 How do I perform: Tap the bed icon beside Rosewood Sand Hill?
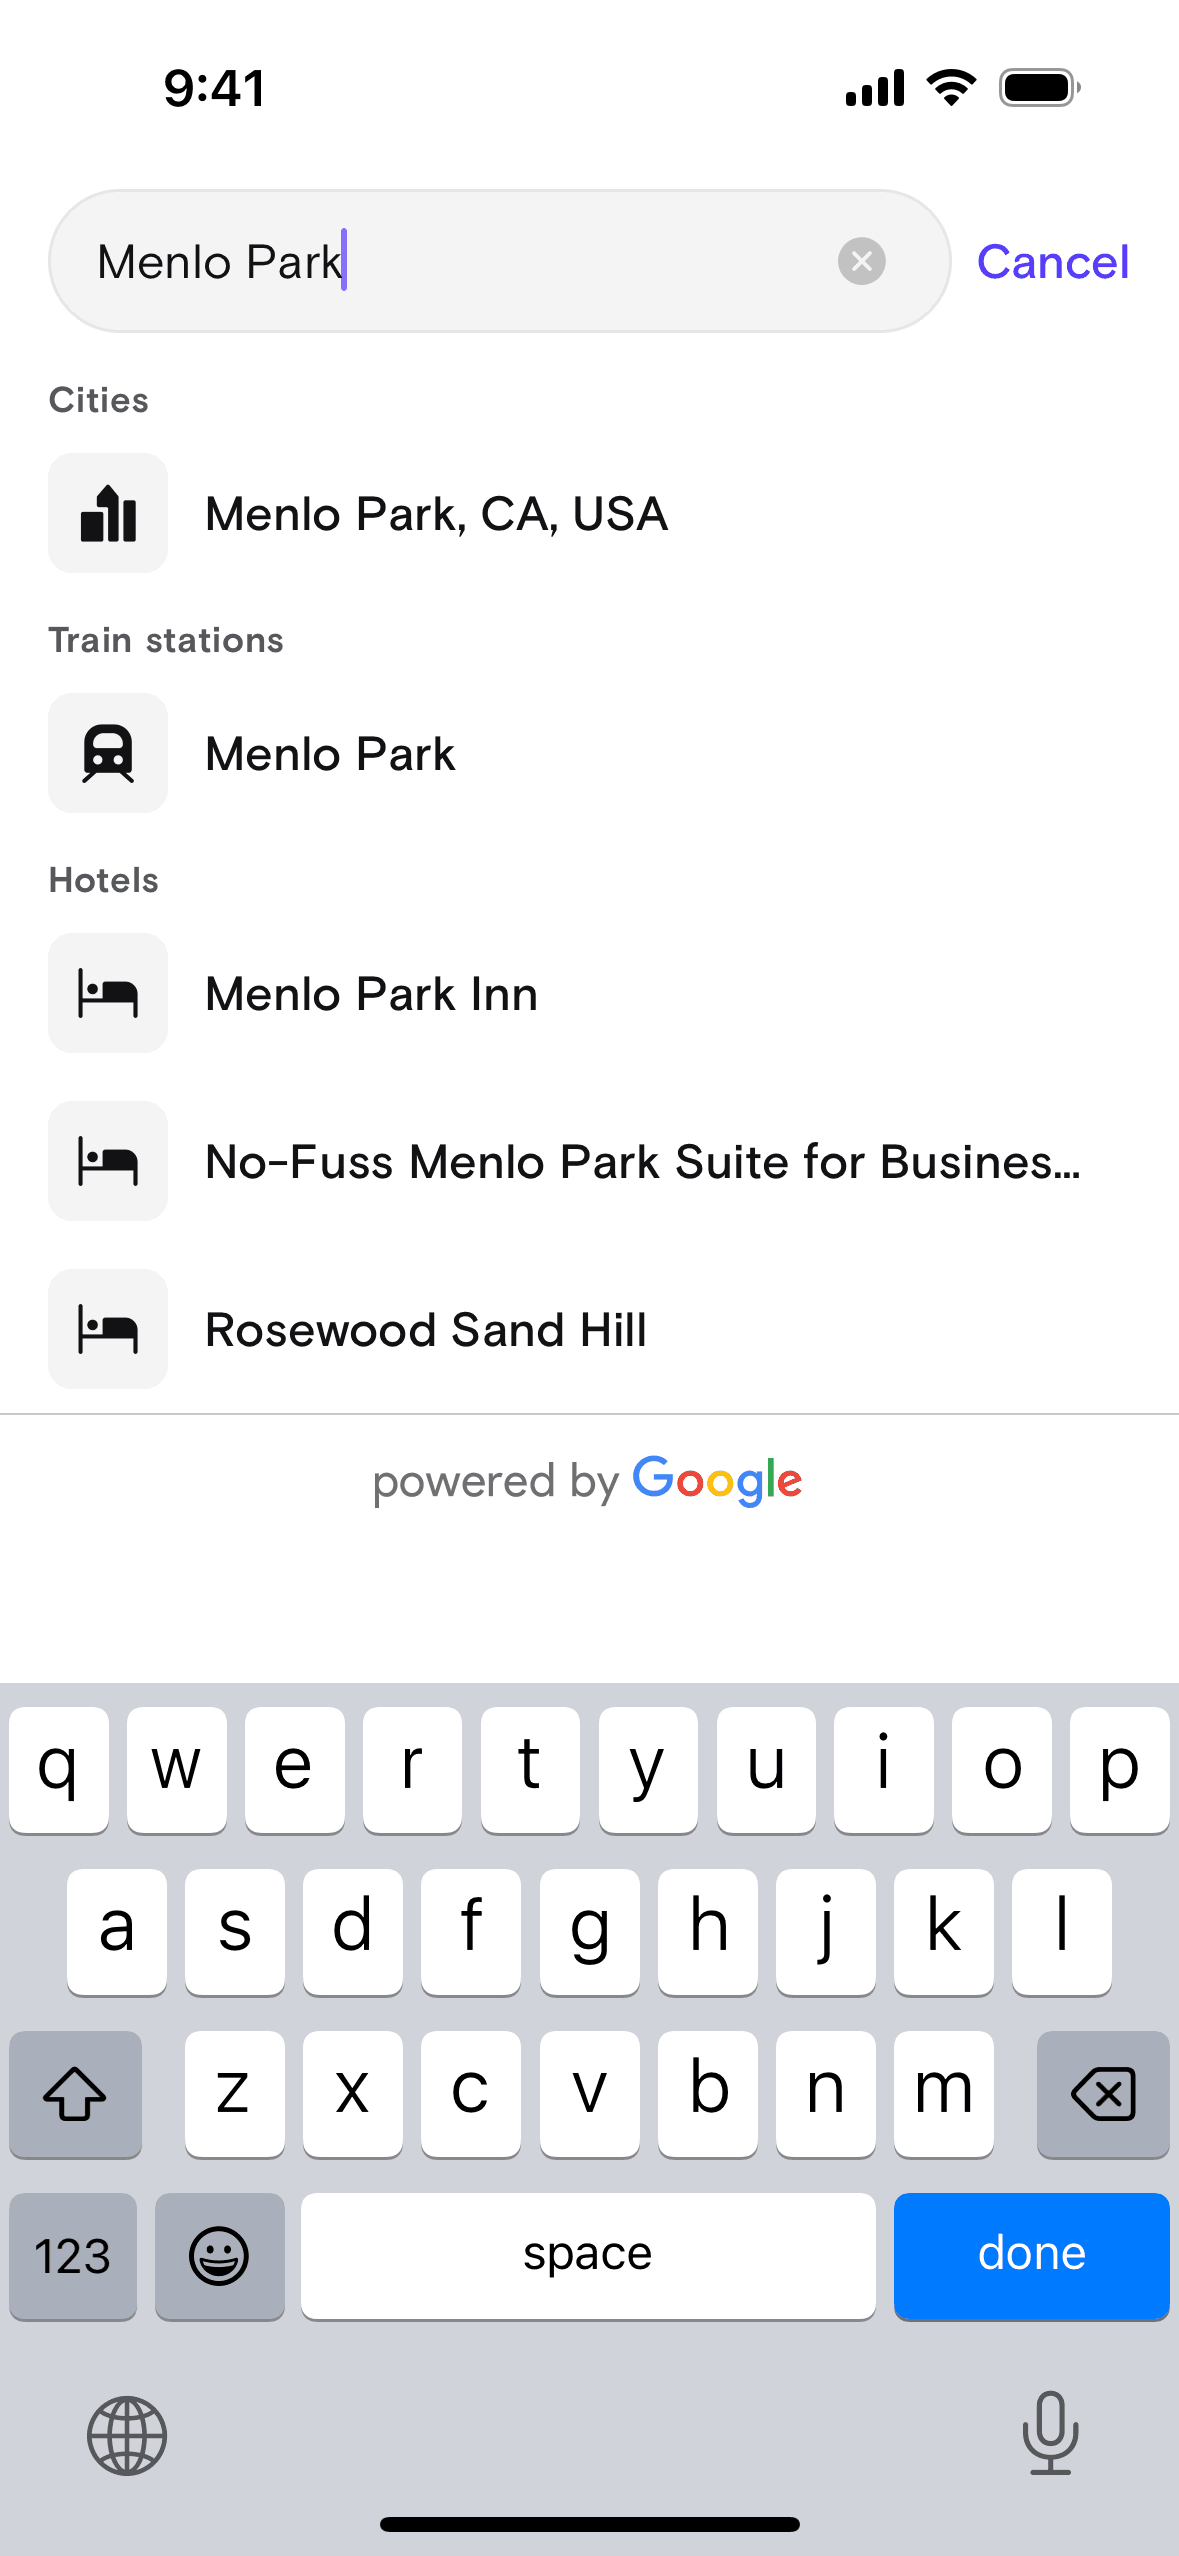point(108,1329)
